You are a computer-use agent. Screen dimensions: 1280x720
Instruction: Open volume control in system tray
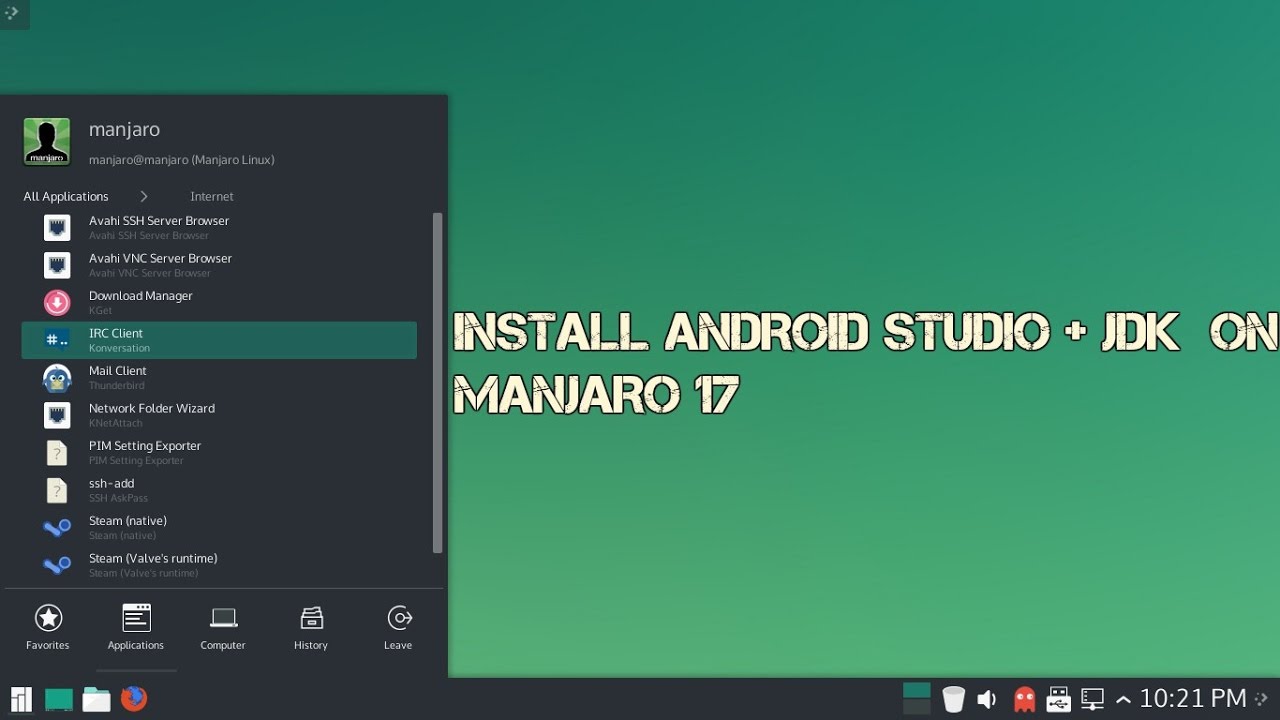pyautogui.click(x=987, y=699)
